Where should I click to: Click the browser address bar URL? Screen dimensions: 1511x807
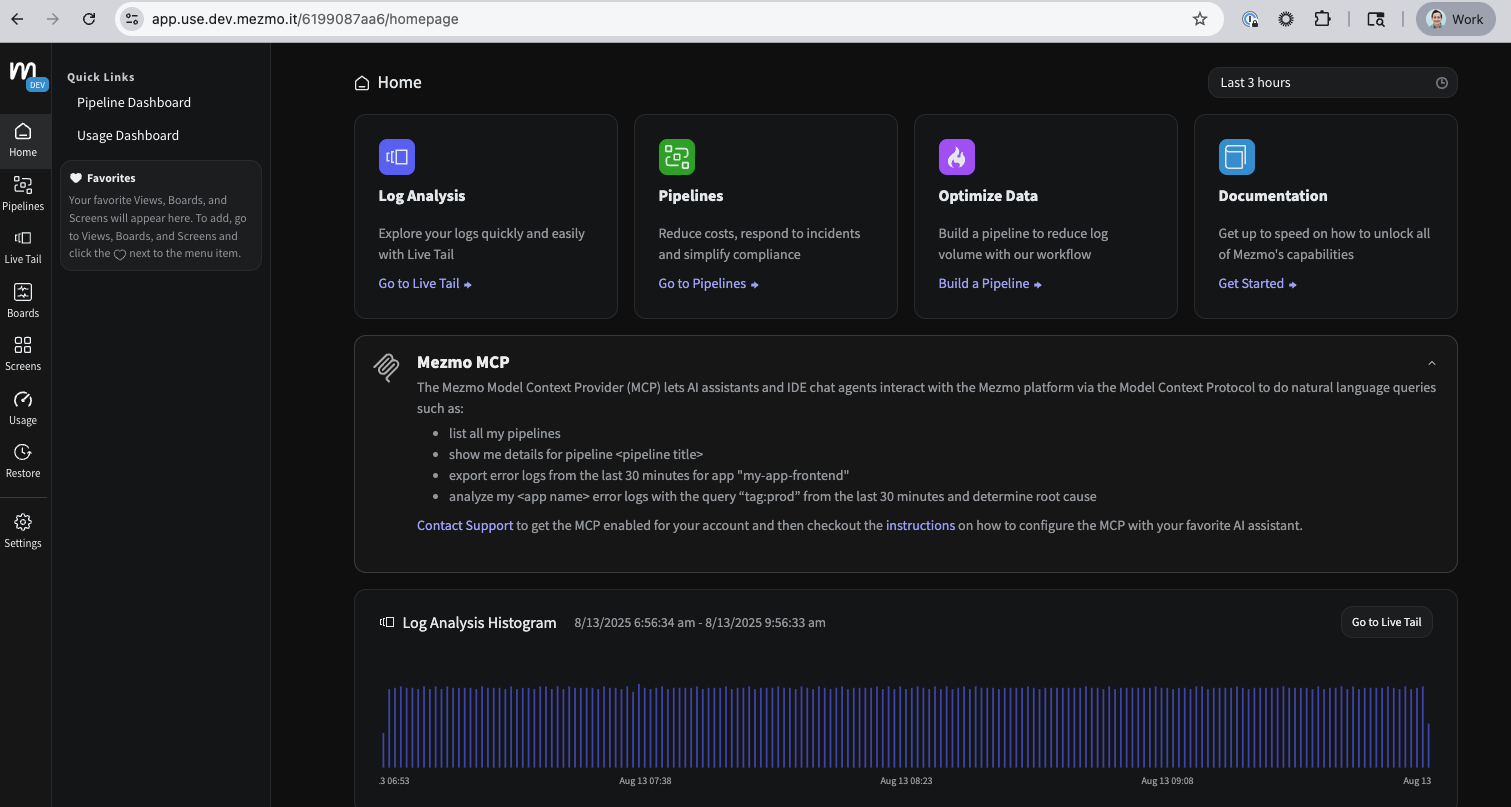pos(305,19)
